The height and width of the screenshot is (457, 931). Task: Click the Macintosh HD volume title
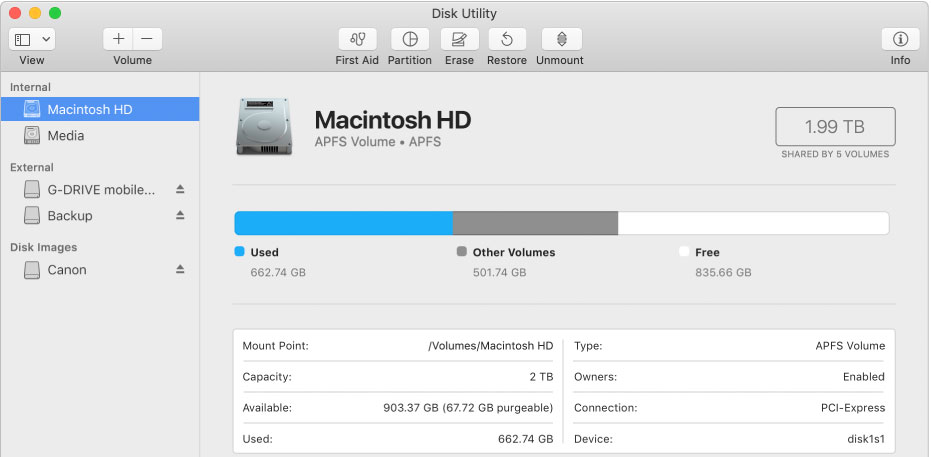click(x=392, y=120)
